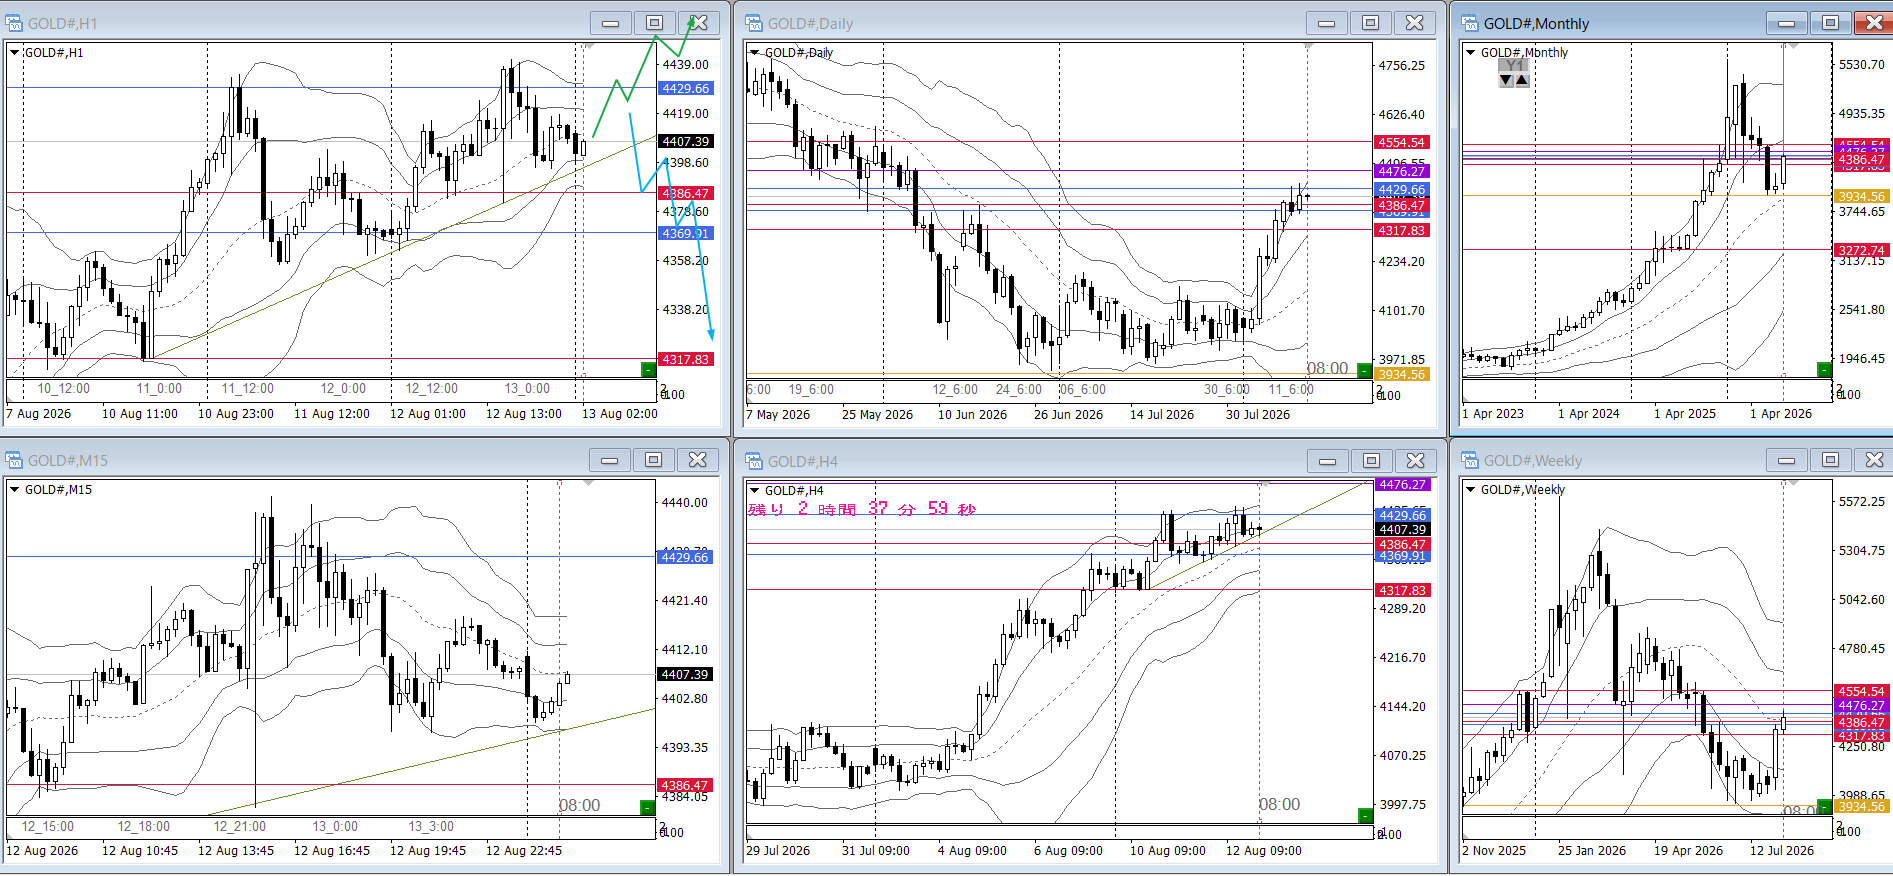Click the red 4554.54 price label in Weekly chart
Viewport: 1893px width, 876px height.
(1862, 692)
